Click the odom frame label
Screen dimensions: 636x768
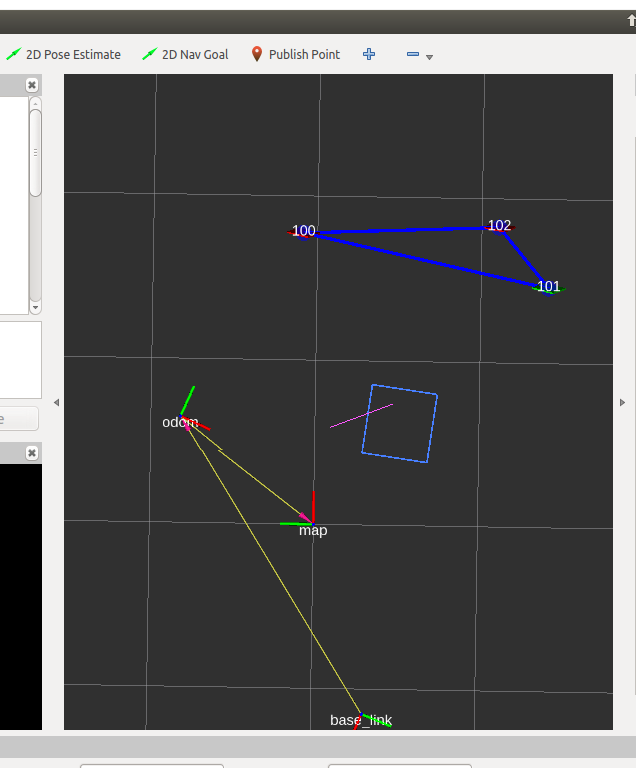point(180,422)
